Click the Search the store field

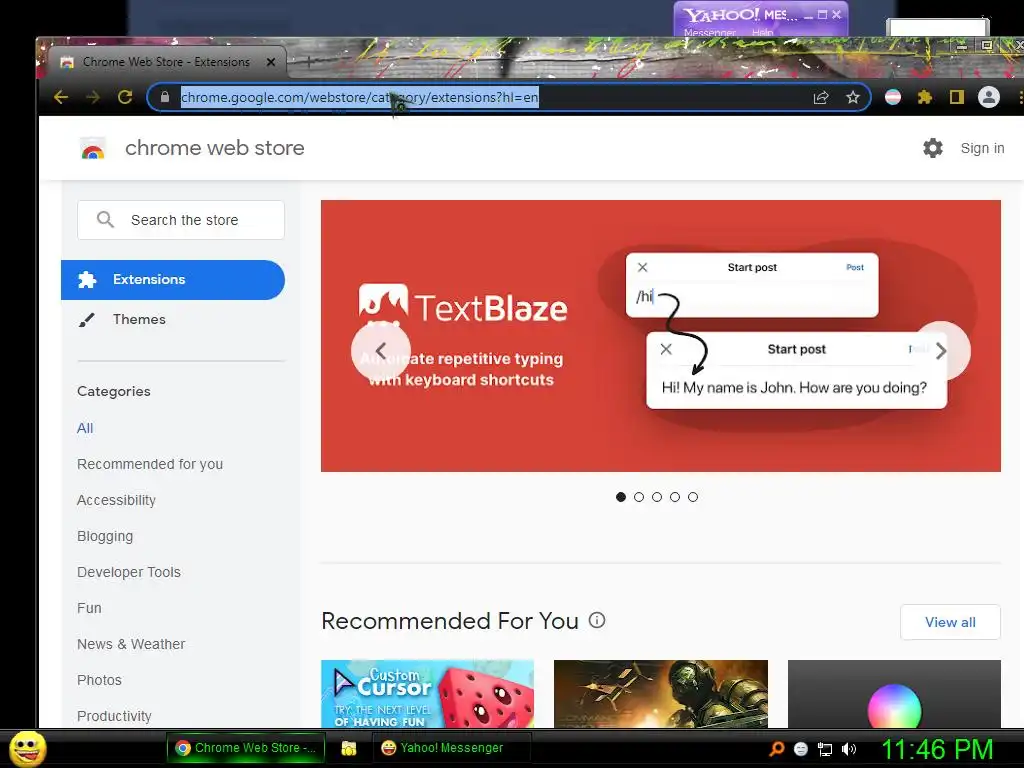pyautogui.click(x=181, y=220)
